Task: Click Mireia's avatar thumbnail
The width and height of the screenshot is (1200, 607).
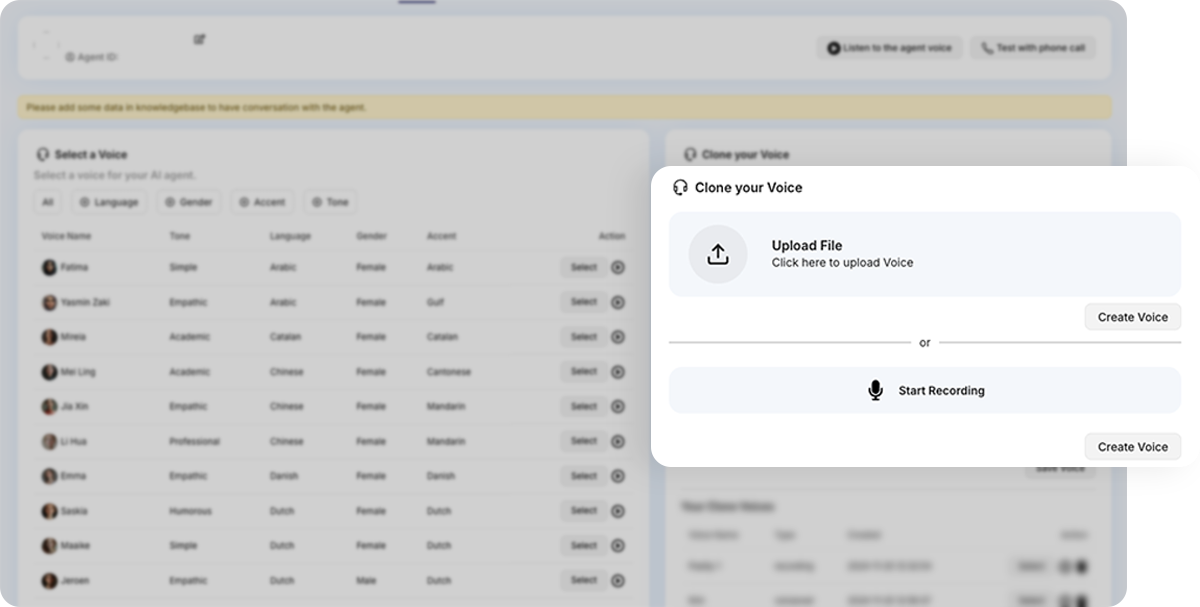Action: pos(49,337)
